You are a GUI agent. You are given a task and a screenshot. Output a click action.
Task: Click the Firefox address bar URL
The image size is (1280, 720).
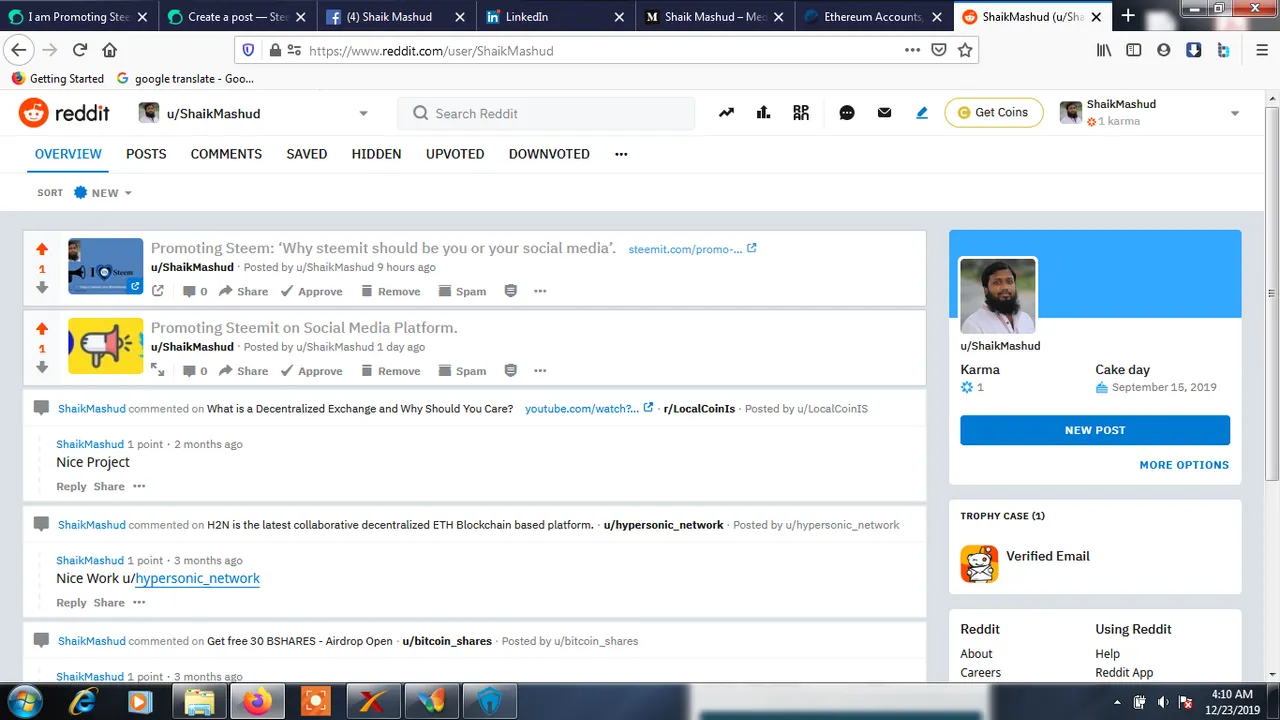pos(431,50)
